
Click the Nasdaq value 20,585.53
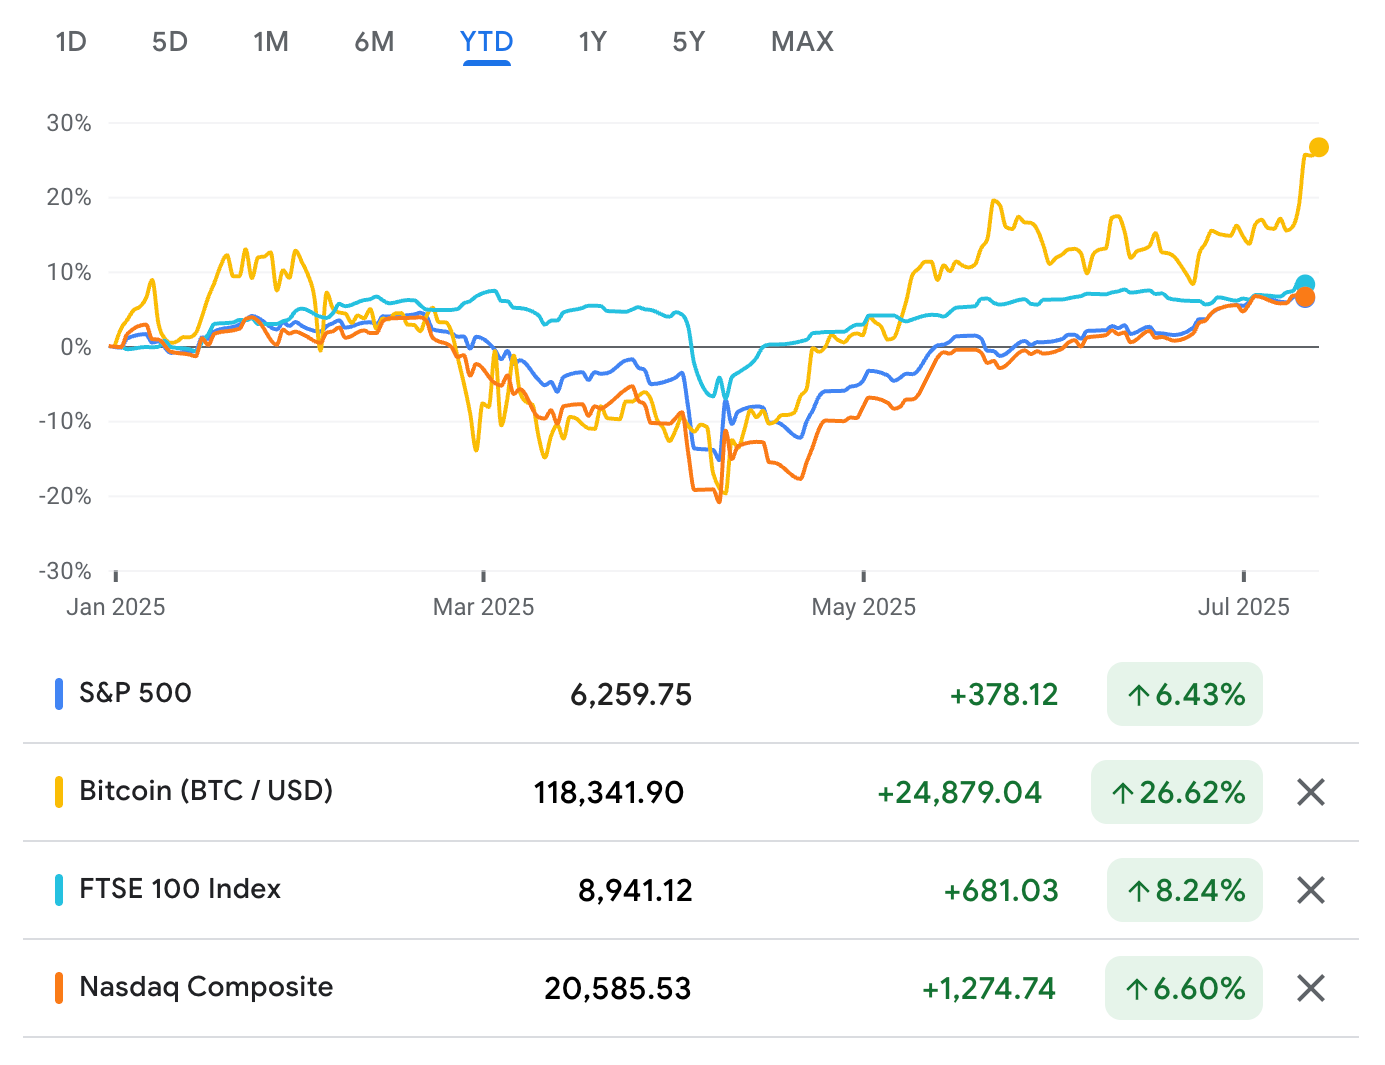(618, 989)
